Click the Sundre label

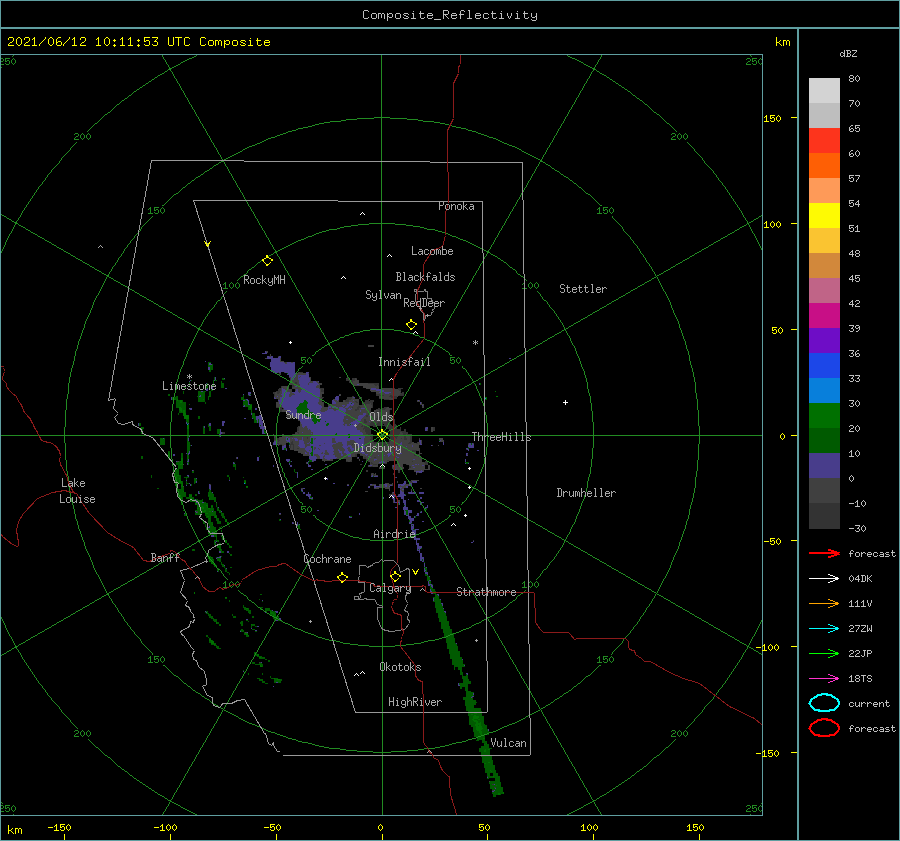(x=303, y=414)
